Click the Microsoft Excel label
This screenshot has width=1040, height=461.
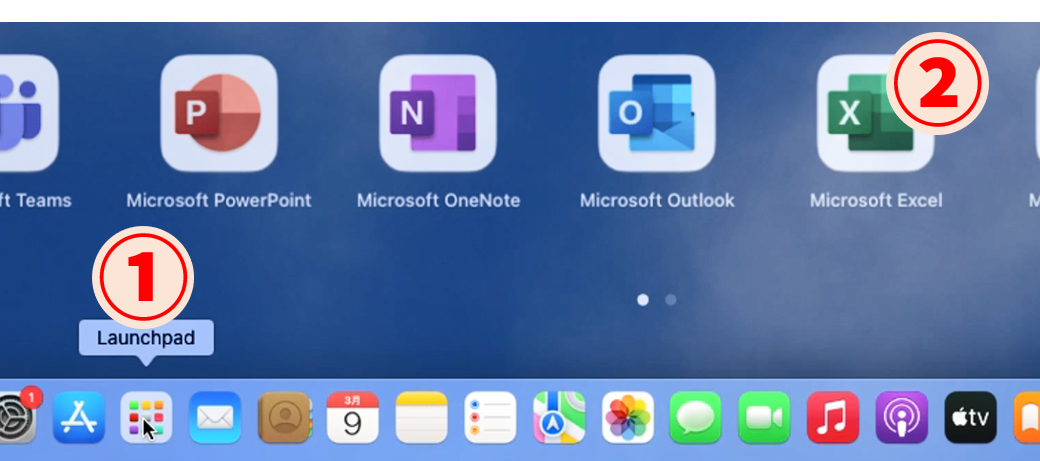click(x=876, y=200)
